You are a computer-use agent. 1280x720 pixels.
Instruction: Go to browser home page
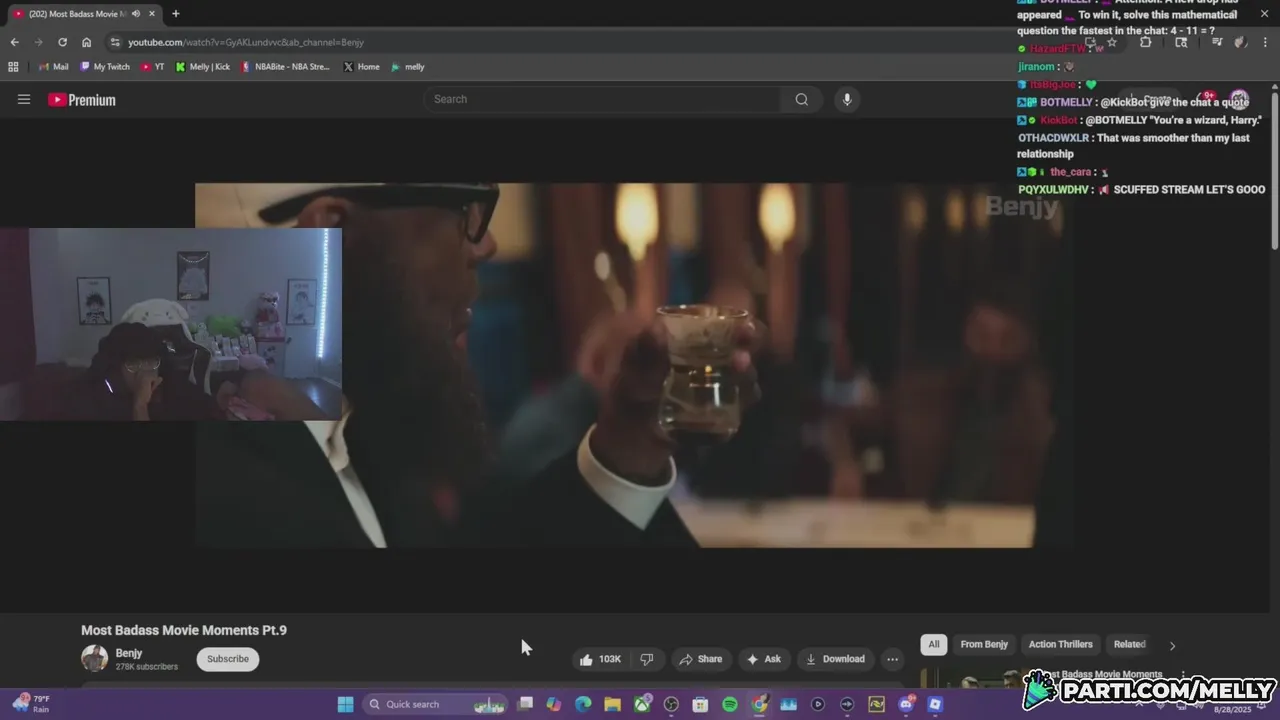click(x=87, y=42)
